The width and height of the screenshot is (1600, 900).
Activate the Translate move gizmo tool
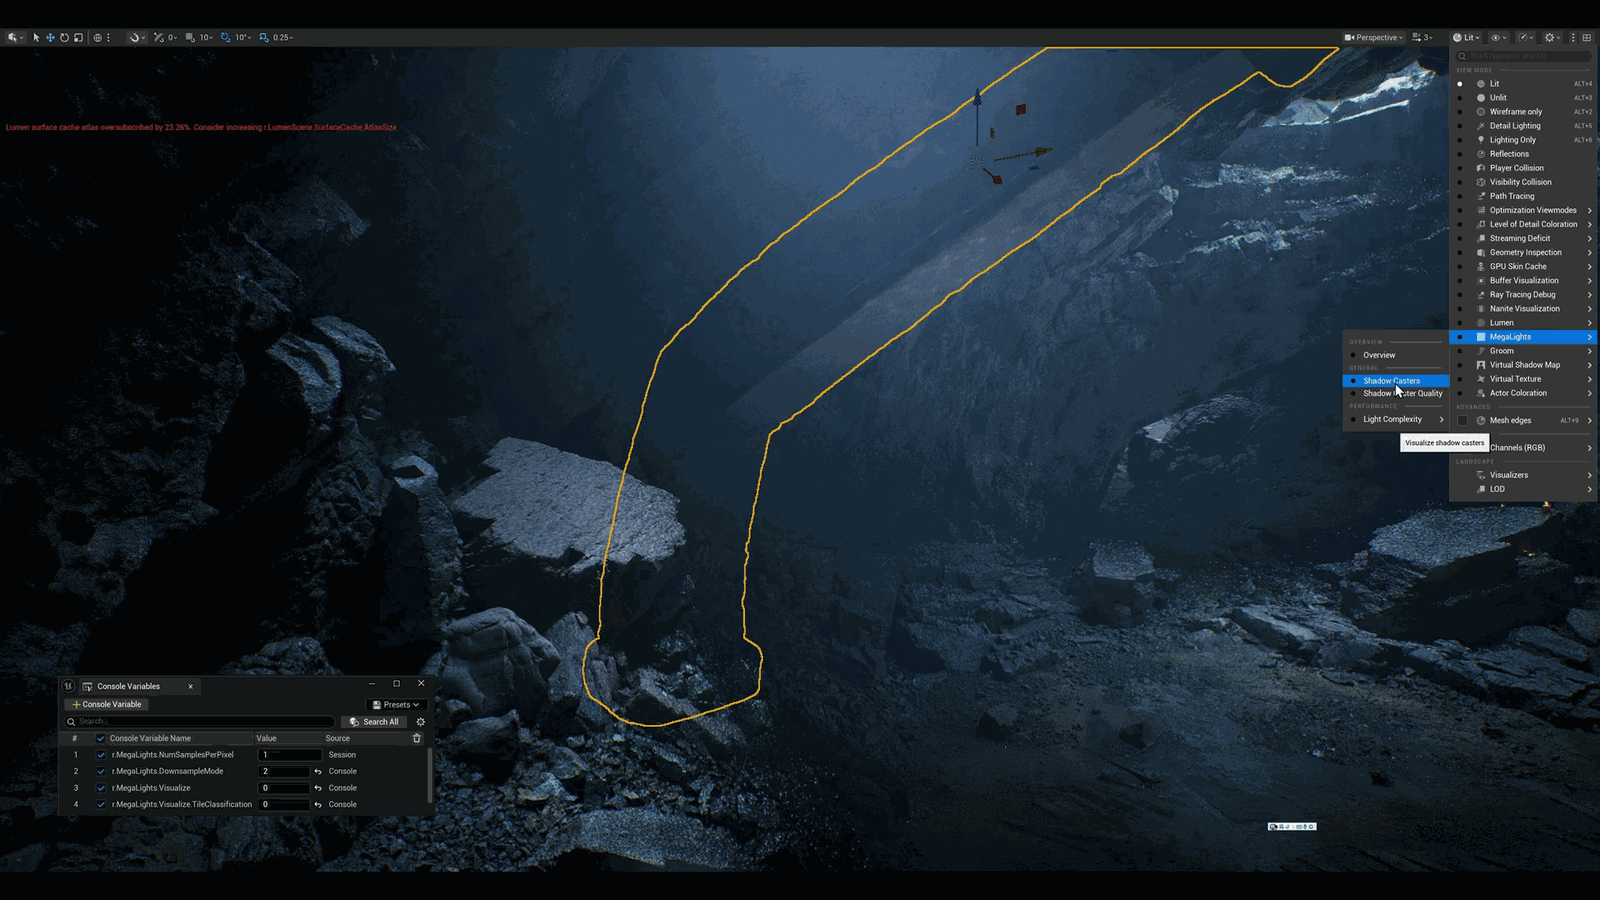tap(50, 37)
